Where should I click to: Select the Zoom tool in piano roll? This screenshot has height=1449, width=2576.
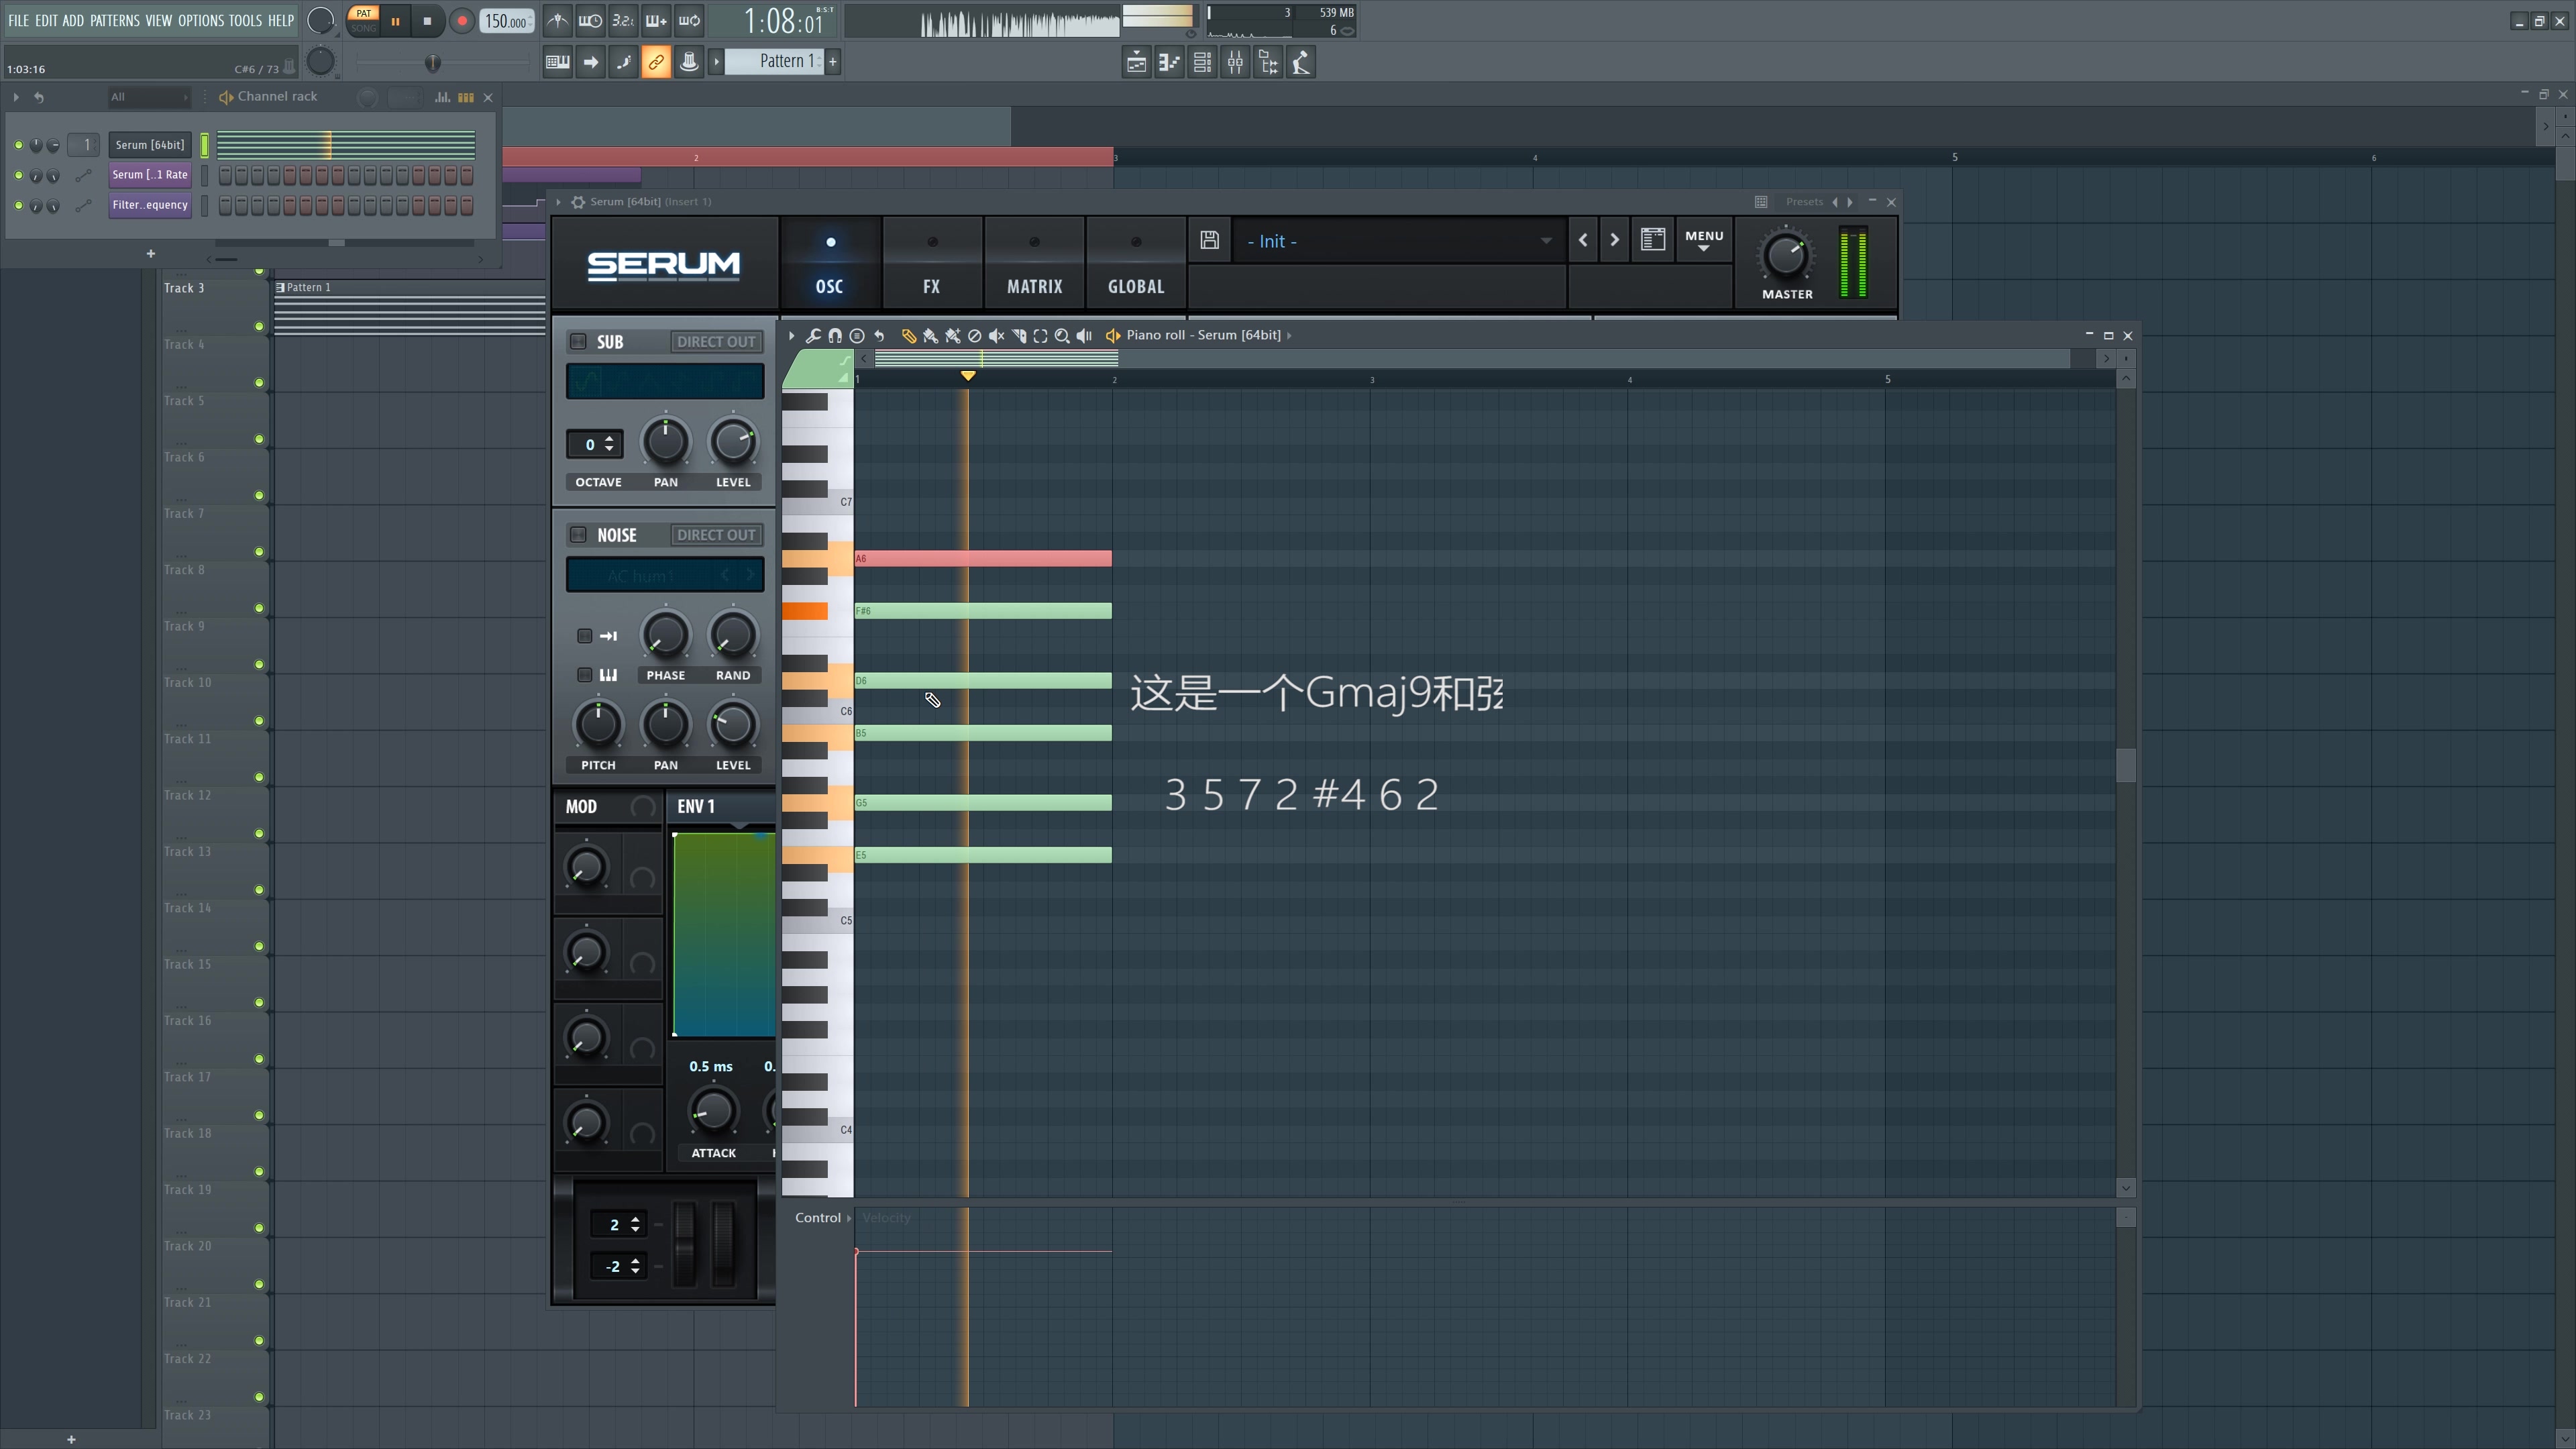[1062, 336]
